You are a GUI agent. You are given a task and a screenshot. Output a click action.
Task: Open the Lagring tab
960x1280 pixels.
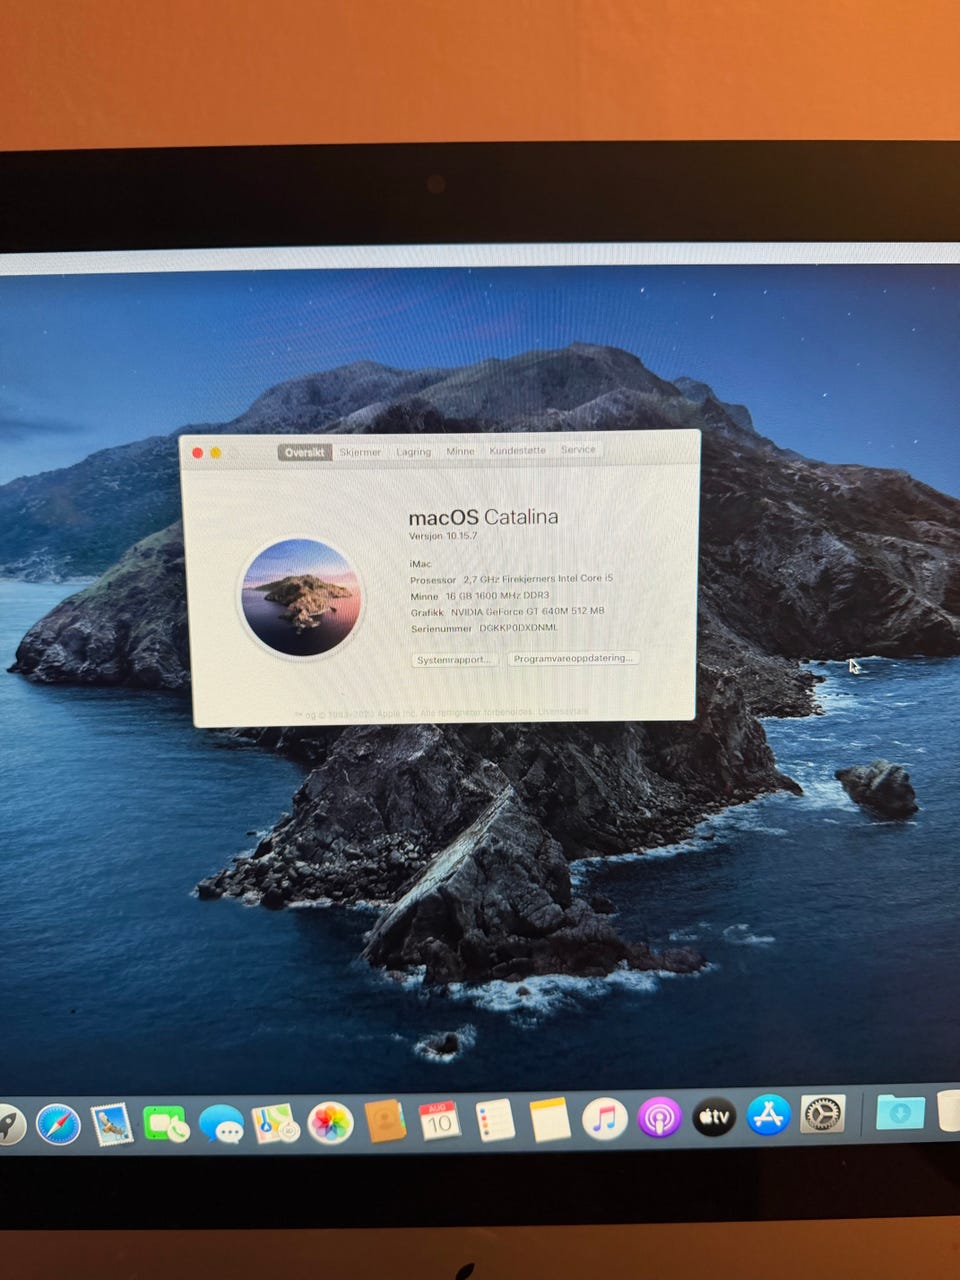tap(413, 451)
